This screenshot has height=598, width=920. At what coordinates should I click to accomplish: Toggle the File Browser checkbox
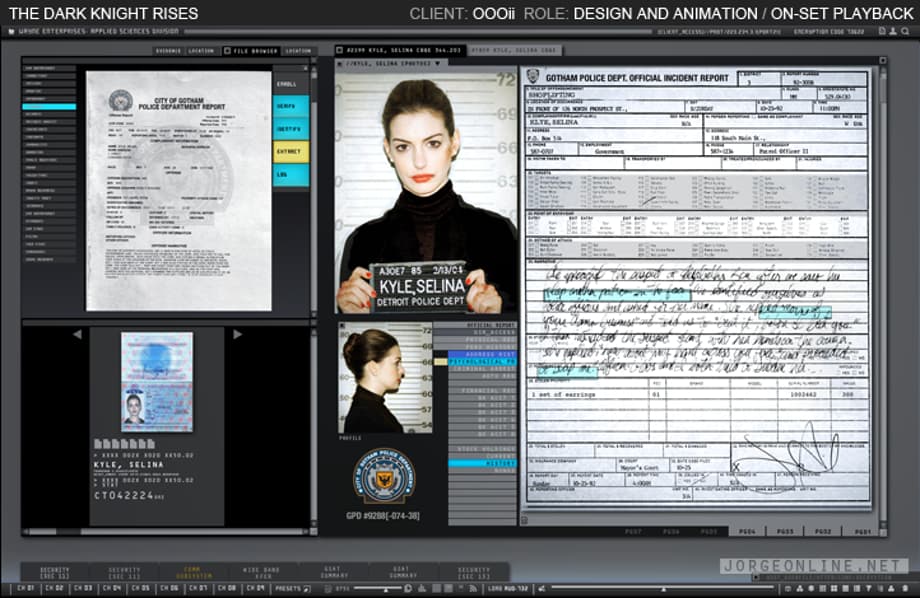click(x=226, y=50)
